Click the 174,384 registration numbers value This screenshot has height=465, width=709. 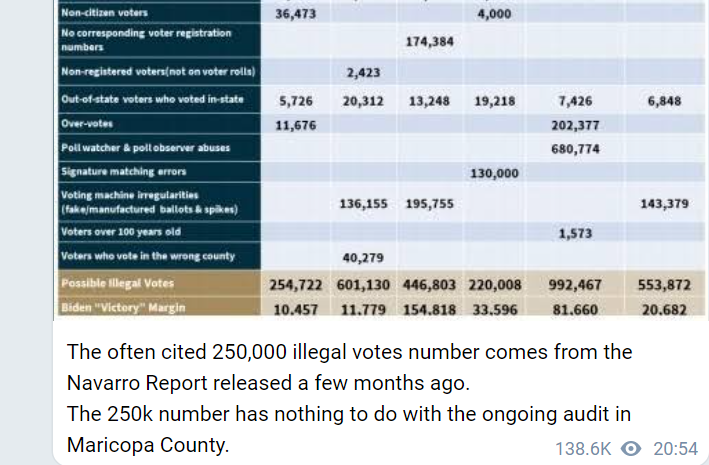point(430,42)
